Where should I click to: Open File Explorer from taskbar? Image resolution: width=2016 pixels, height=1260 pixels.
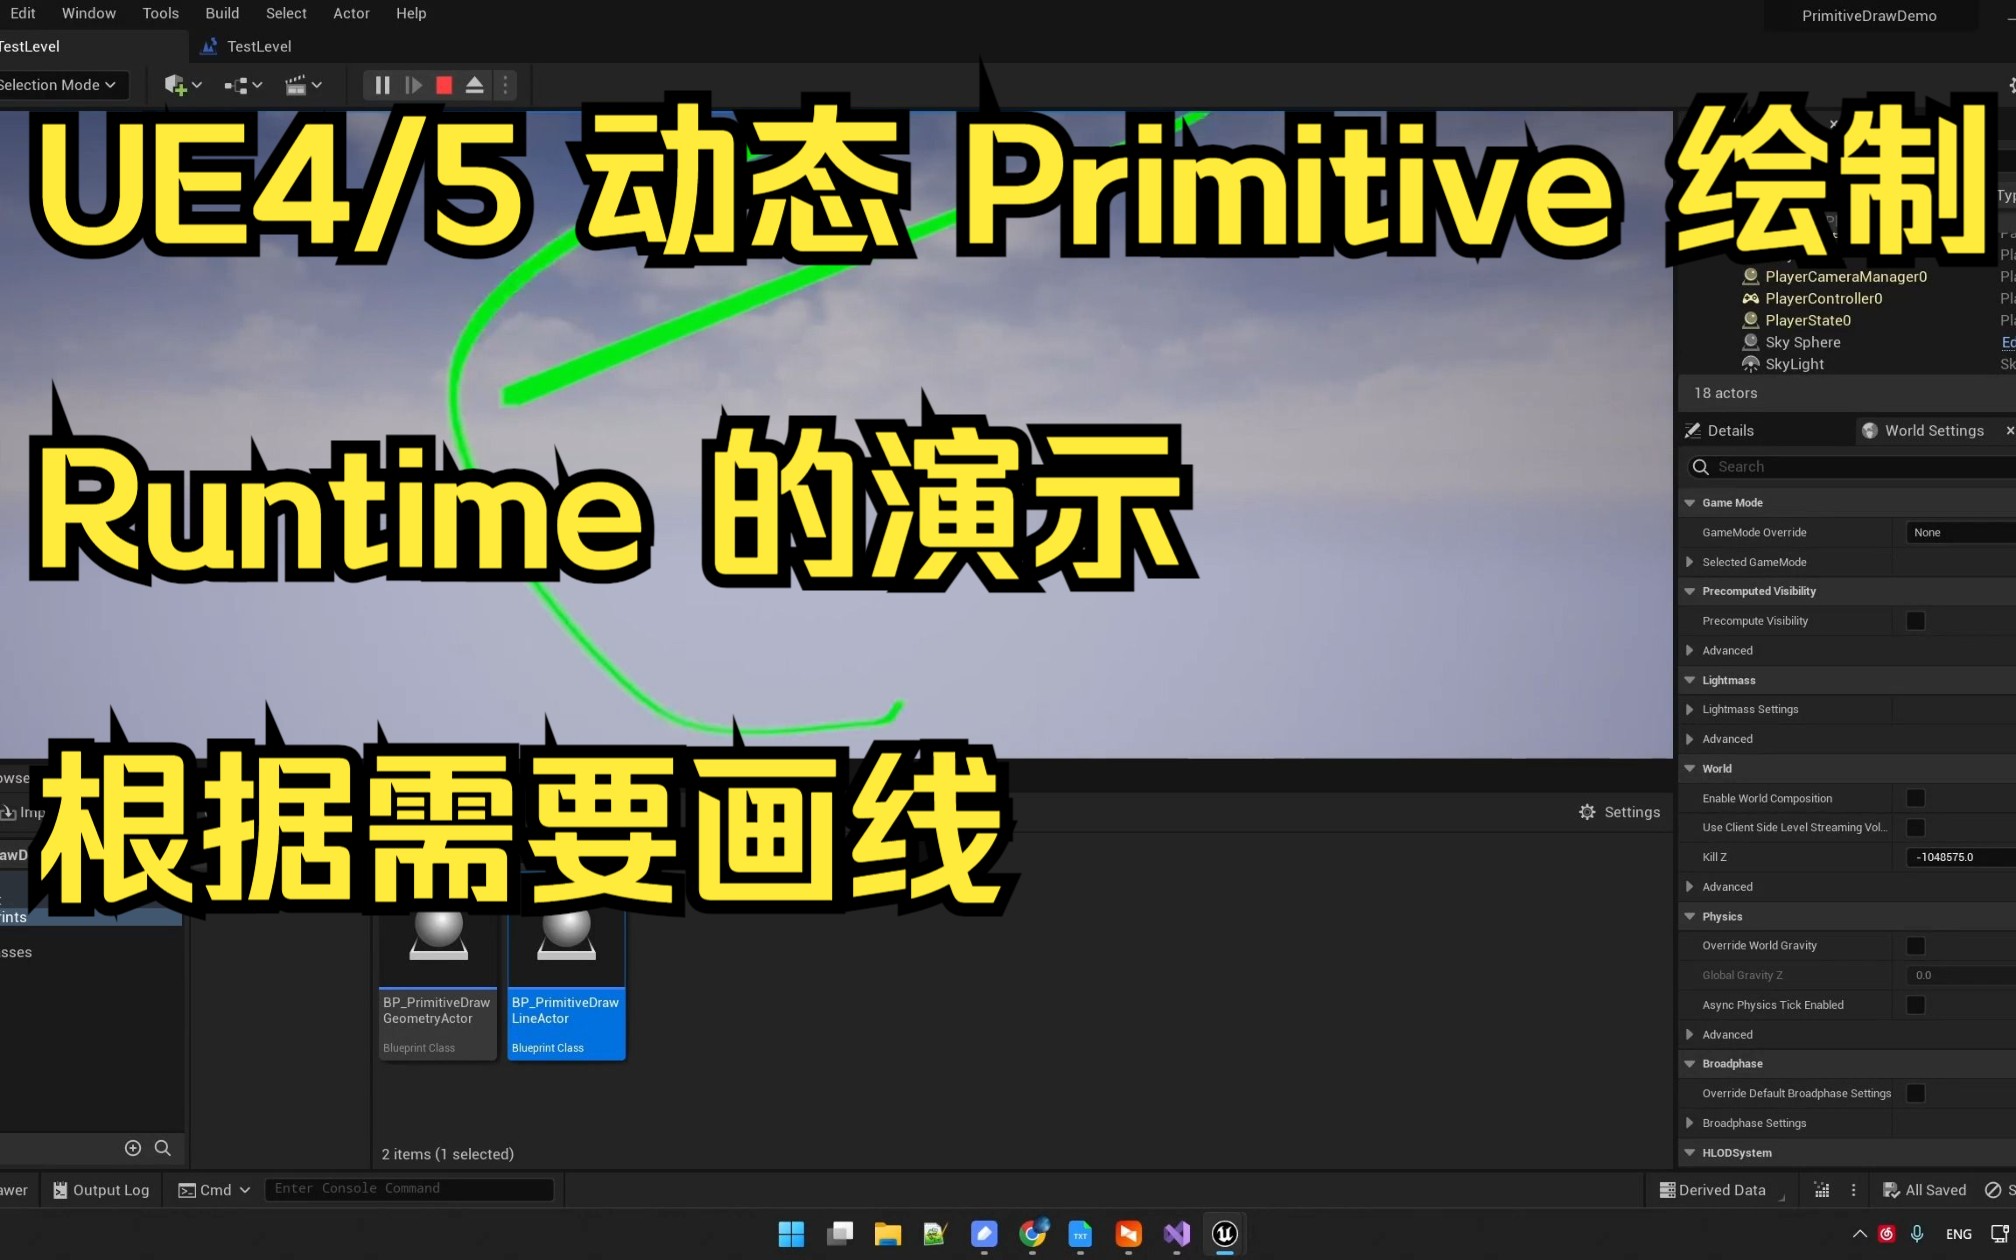pos(887,1234)
